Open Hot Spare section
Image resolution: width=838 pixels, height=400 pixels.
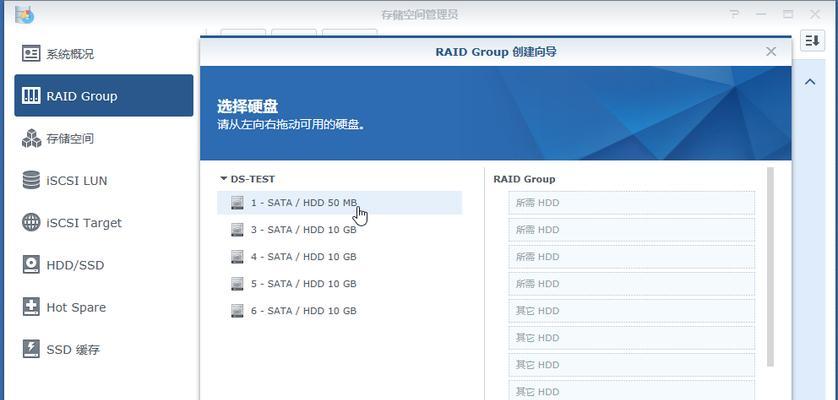coord(103,307)
